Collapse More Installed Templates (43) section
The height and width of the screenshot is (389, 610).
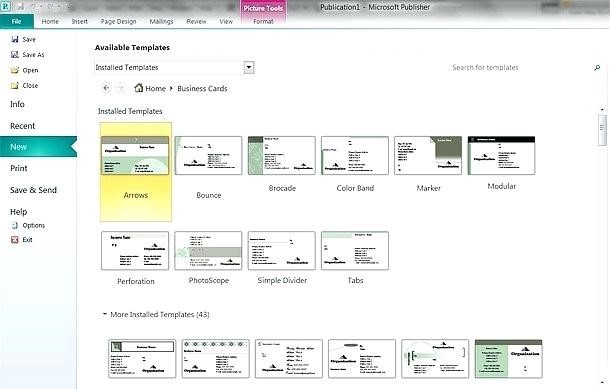(x=105, y=314)
